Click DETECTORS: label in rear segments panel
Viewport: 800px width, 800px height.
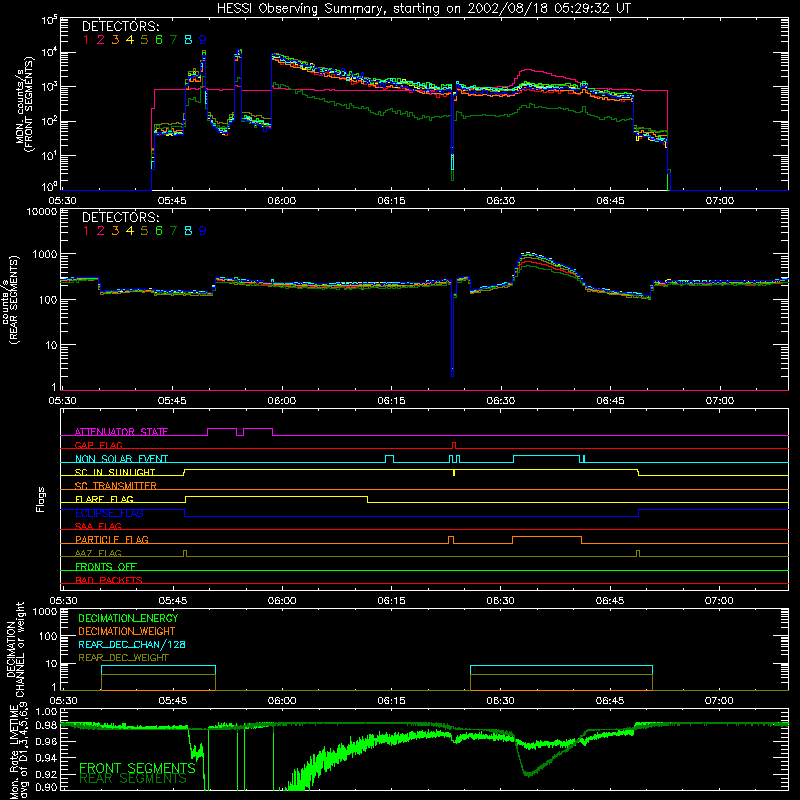(x=120, y=218)
